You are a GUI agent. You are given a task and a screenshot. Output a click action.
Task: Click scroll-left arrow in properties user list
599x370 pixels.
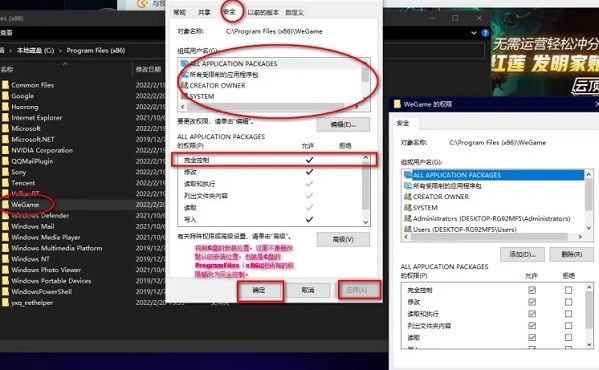pos(183,107)
